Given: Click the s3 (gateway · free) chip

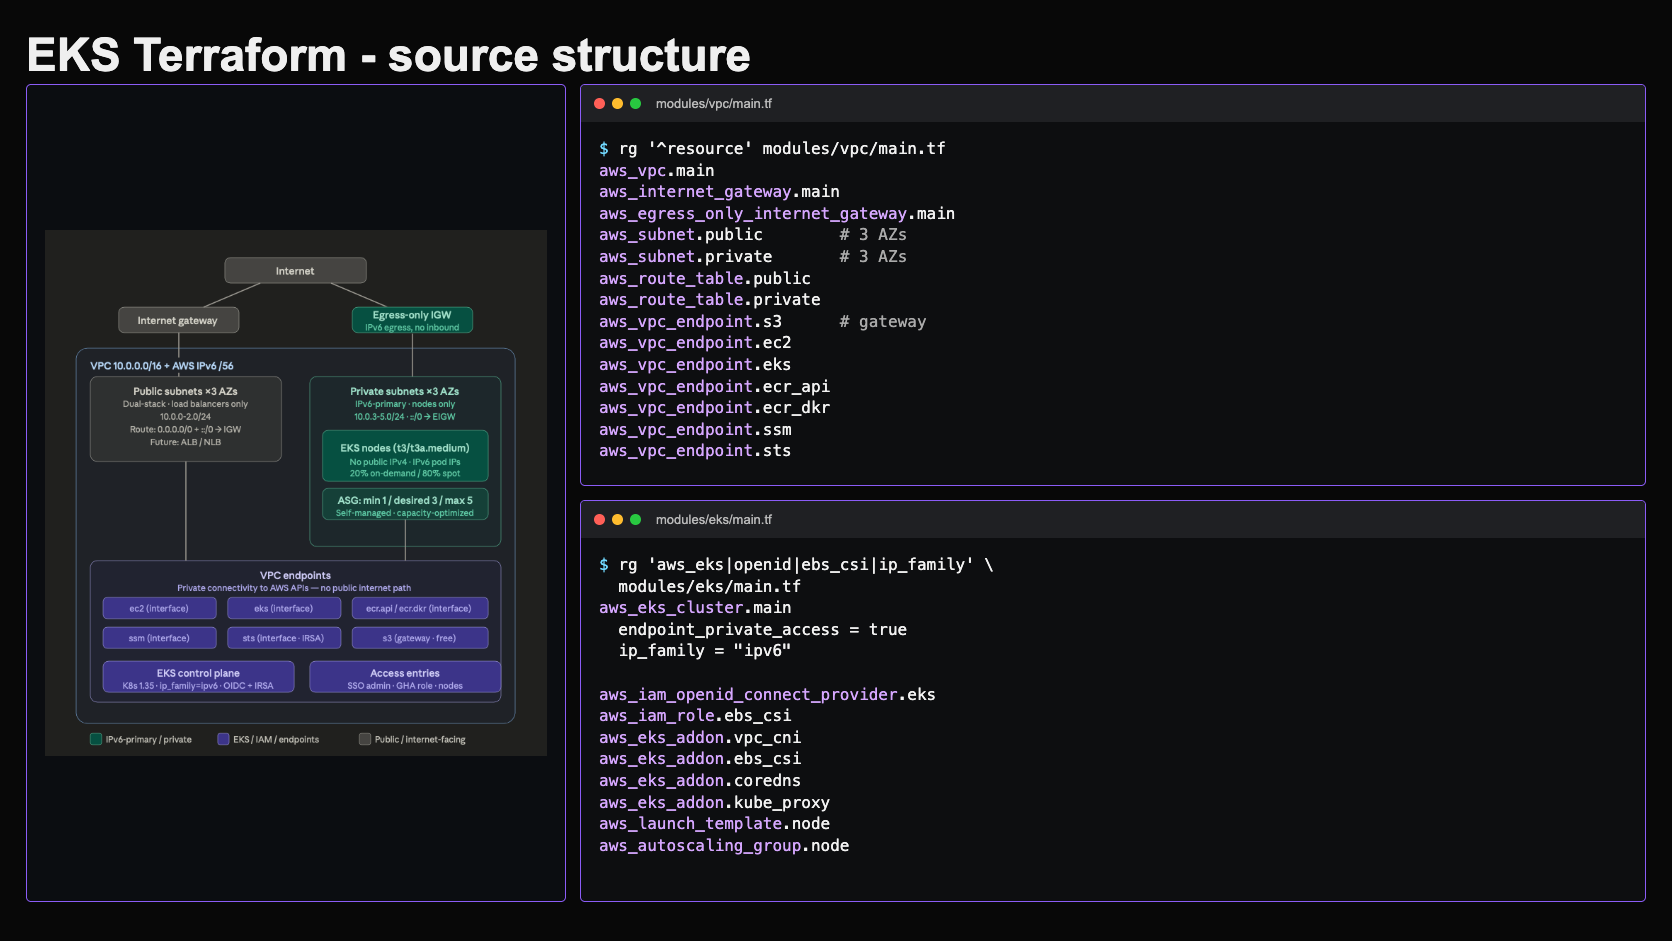Looking at the screenshot, I should pos(419,638).
